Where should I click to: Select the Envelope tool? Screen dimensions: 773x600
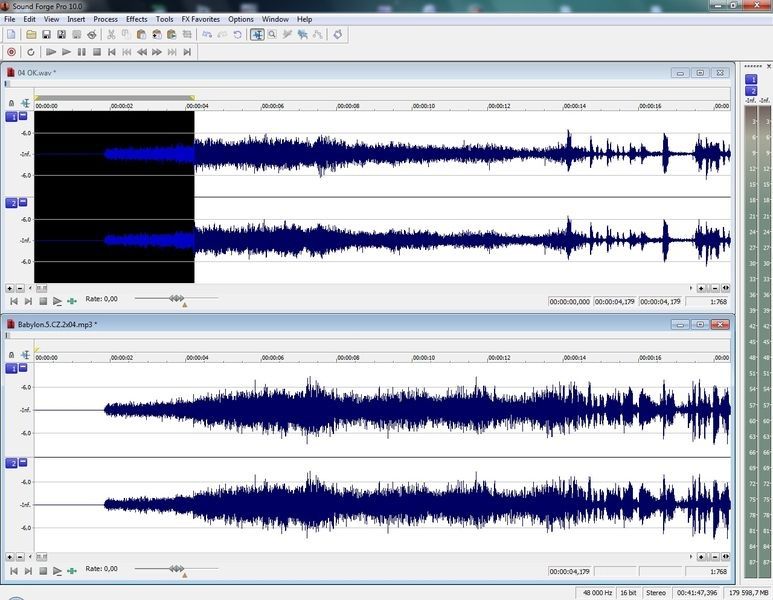(x=318, y=35)
